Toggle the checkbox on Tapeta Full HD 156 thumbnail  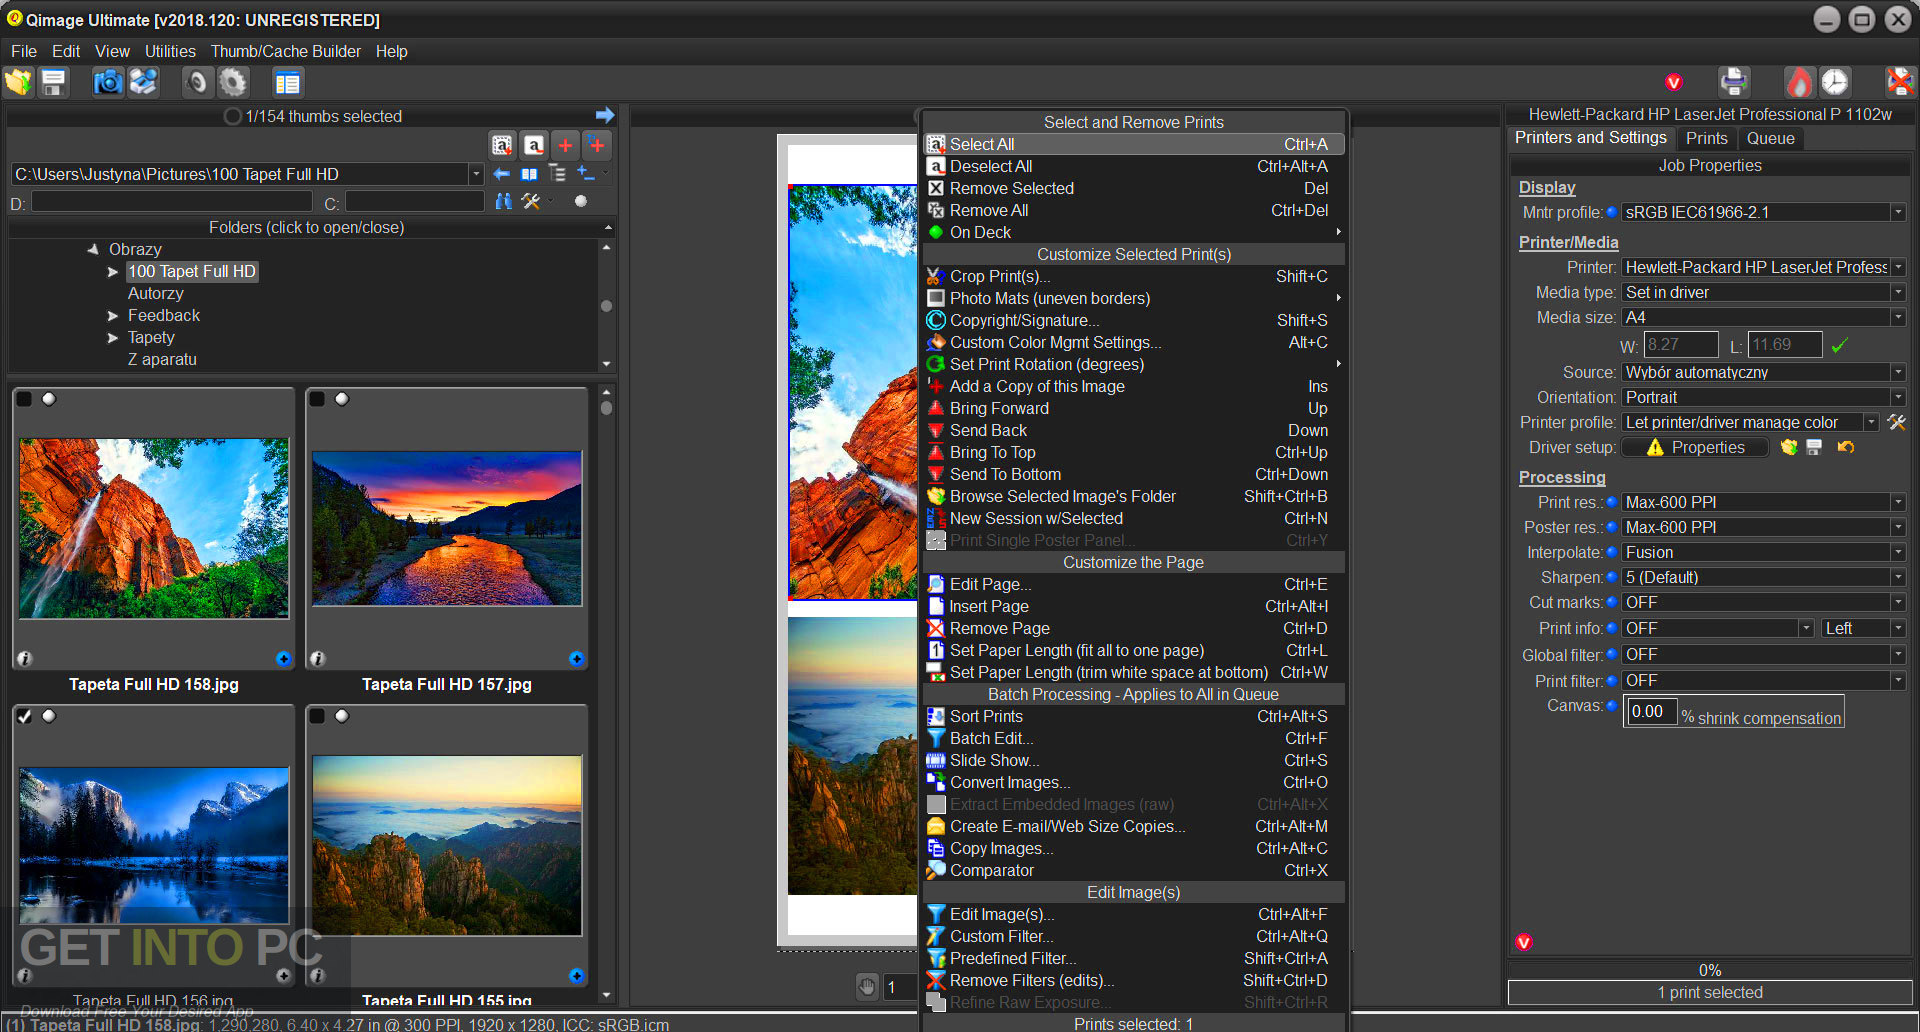[24, 716]
